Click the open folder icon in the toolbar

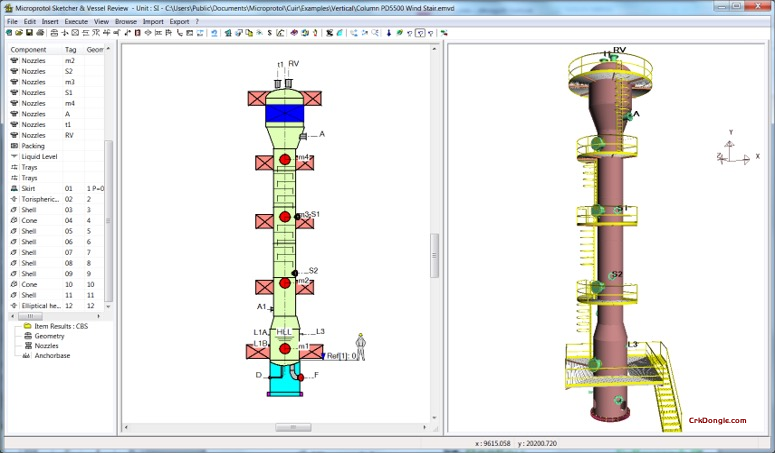tap(18, 33)
